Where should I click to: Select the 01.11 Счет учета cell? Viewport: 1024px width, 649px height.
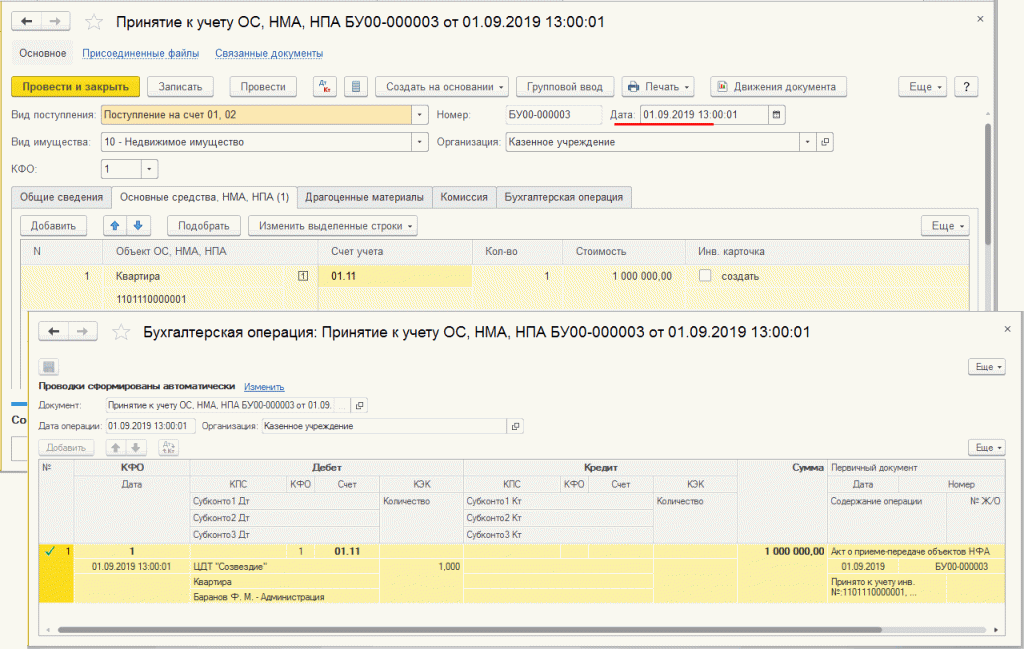pos(394,276)
